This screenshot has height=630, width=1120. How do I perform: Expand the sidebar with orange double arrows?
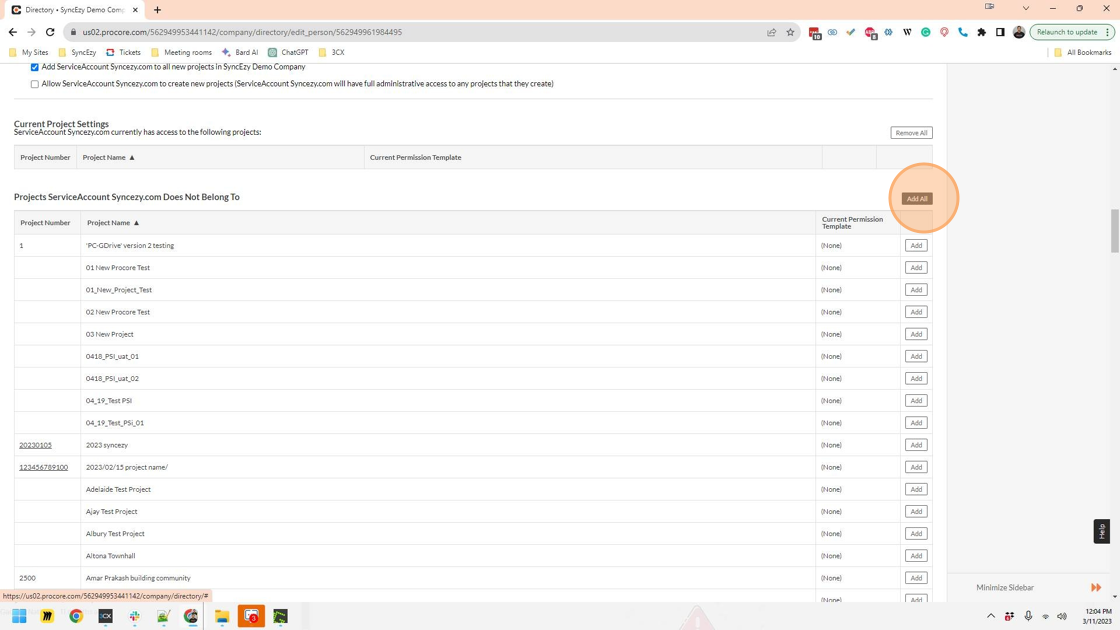[1096, 587]
